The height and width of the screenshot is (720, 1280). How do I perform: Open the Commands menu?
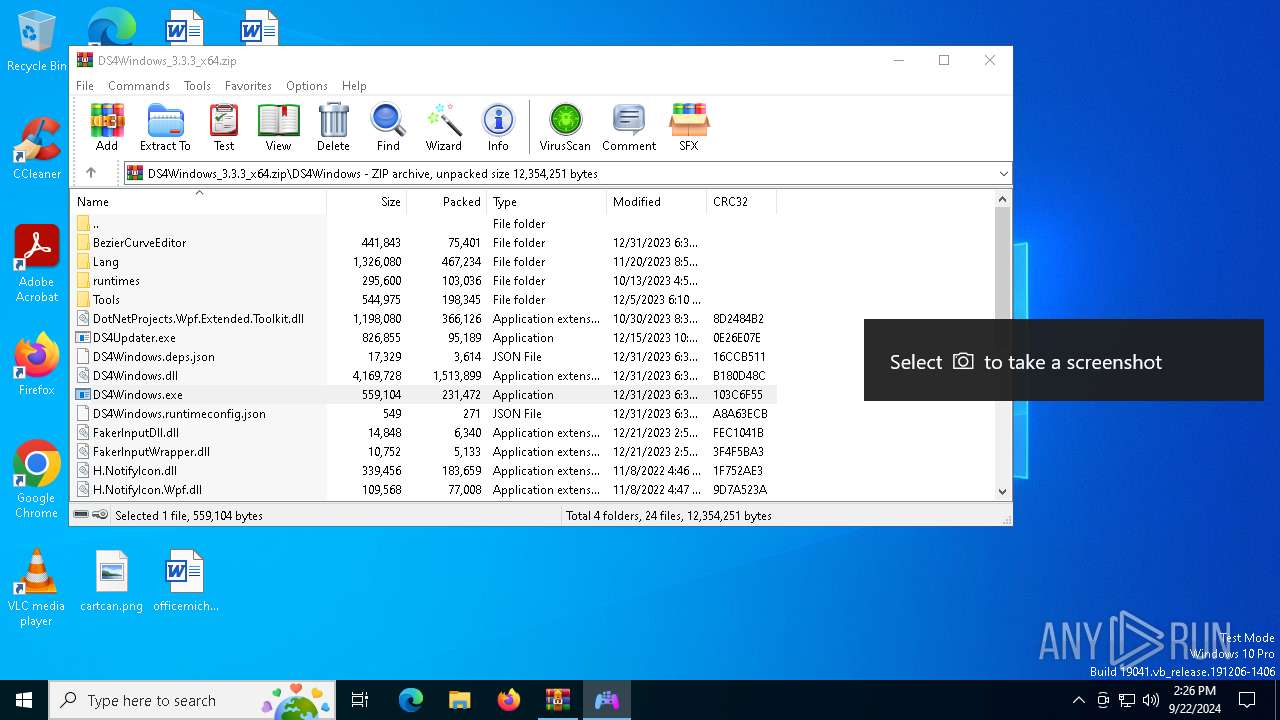139,86
